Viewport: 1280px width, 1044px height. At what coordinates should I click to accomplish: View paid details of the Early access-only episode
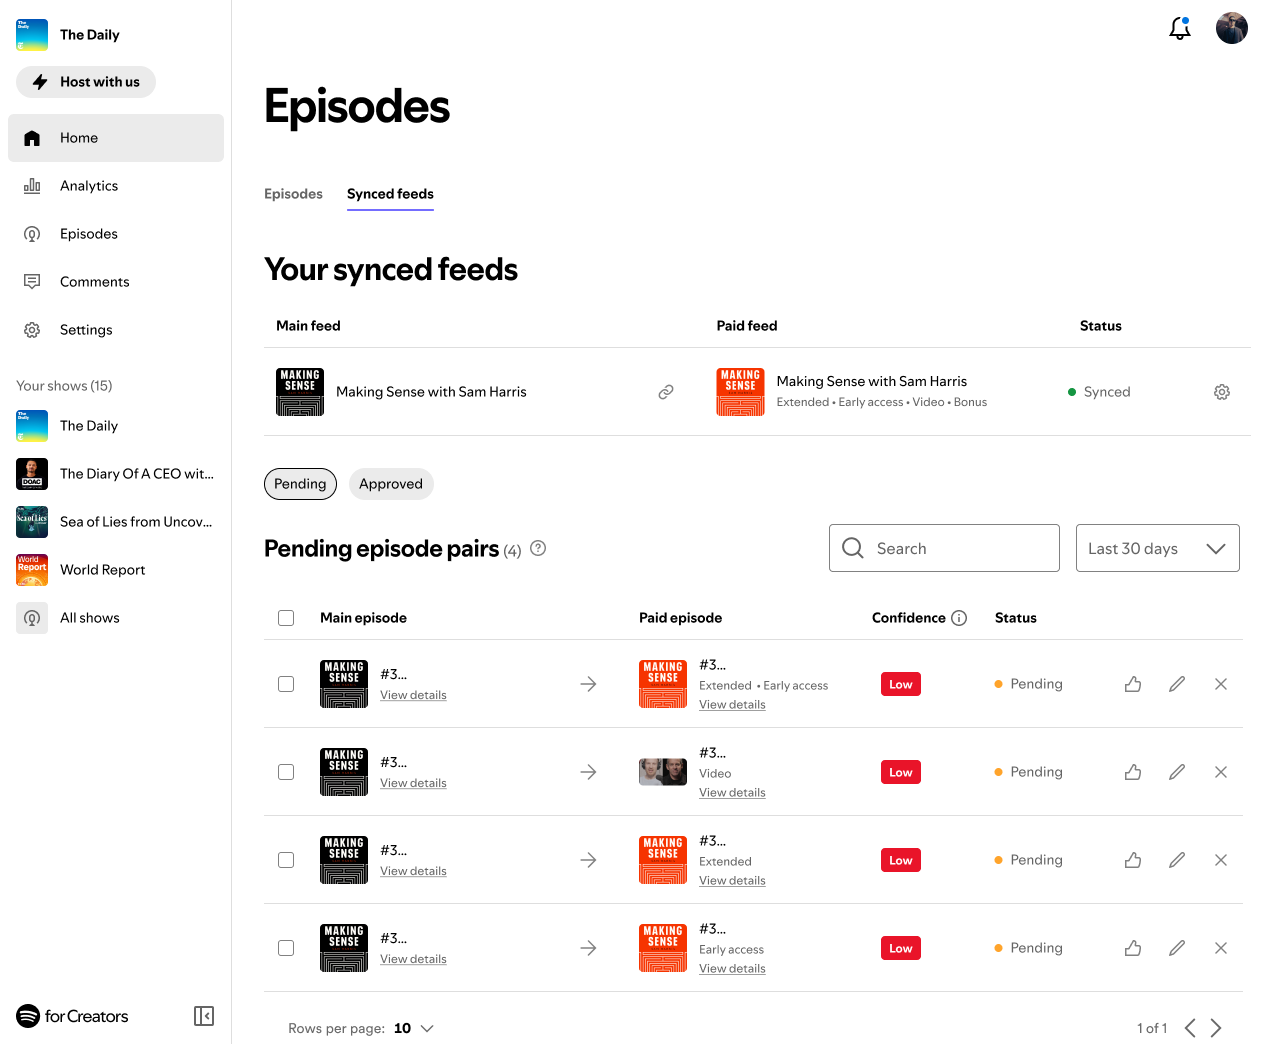[x=732, y=969]
